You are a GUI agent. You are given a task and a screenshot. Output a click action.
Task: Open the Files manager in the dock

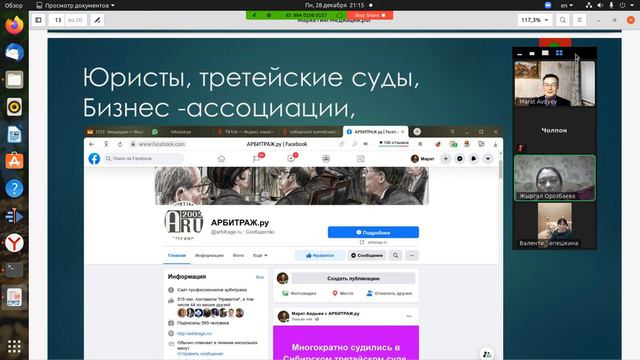click(14, 80)
